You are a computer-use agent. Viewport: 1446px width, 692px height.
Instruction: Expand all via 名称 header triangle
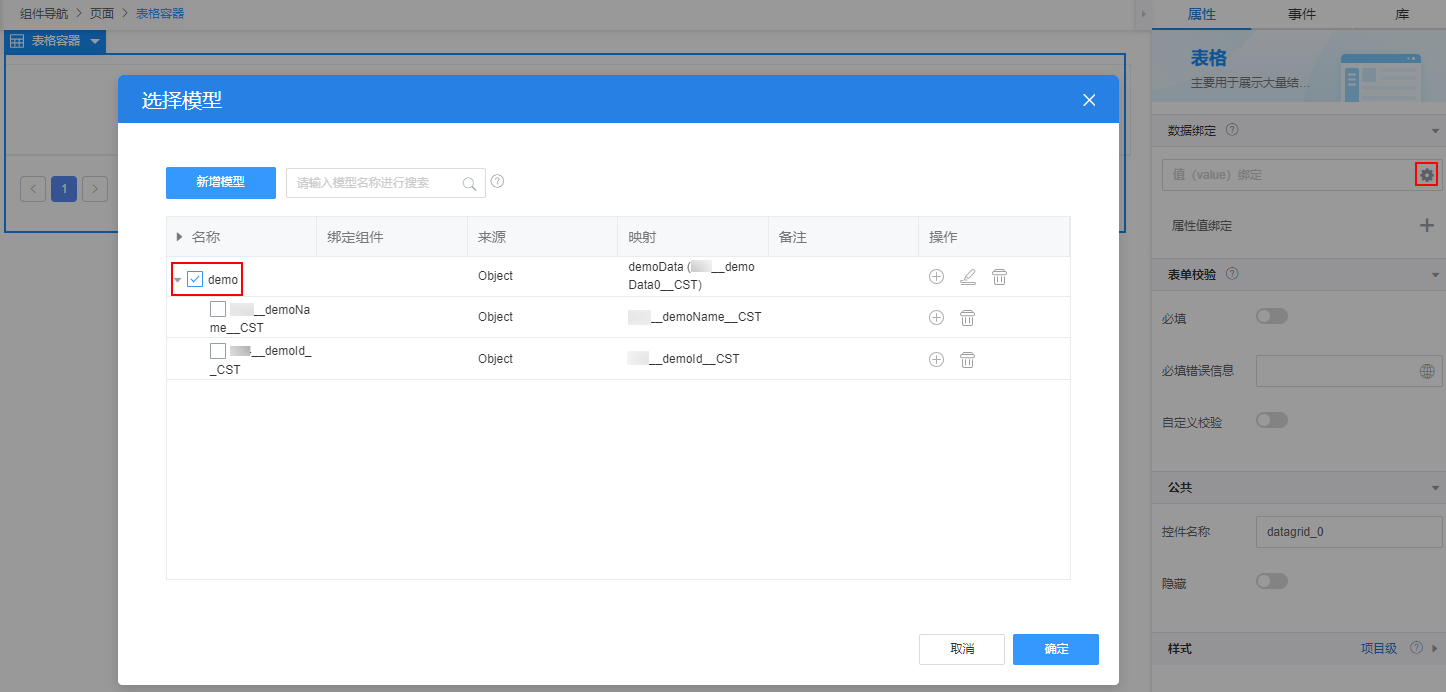(x=180, y=237)
